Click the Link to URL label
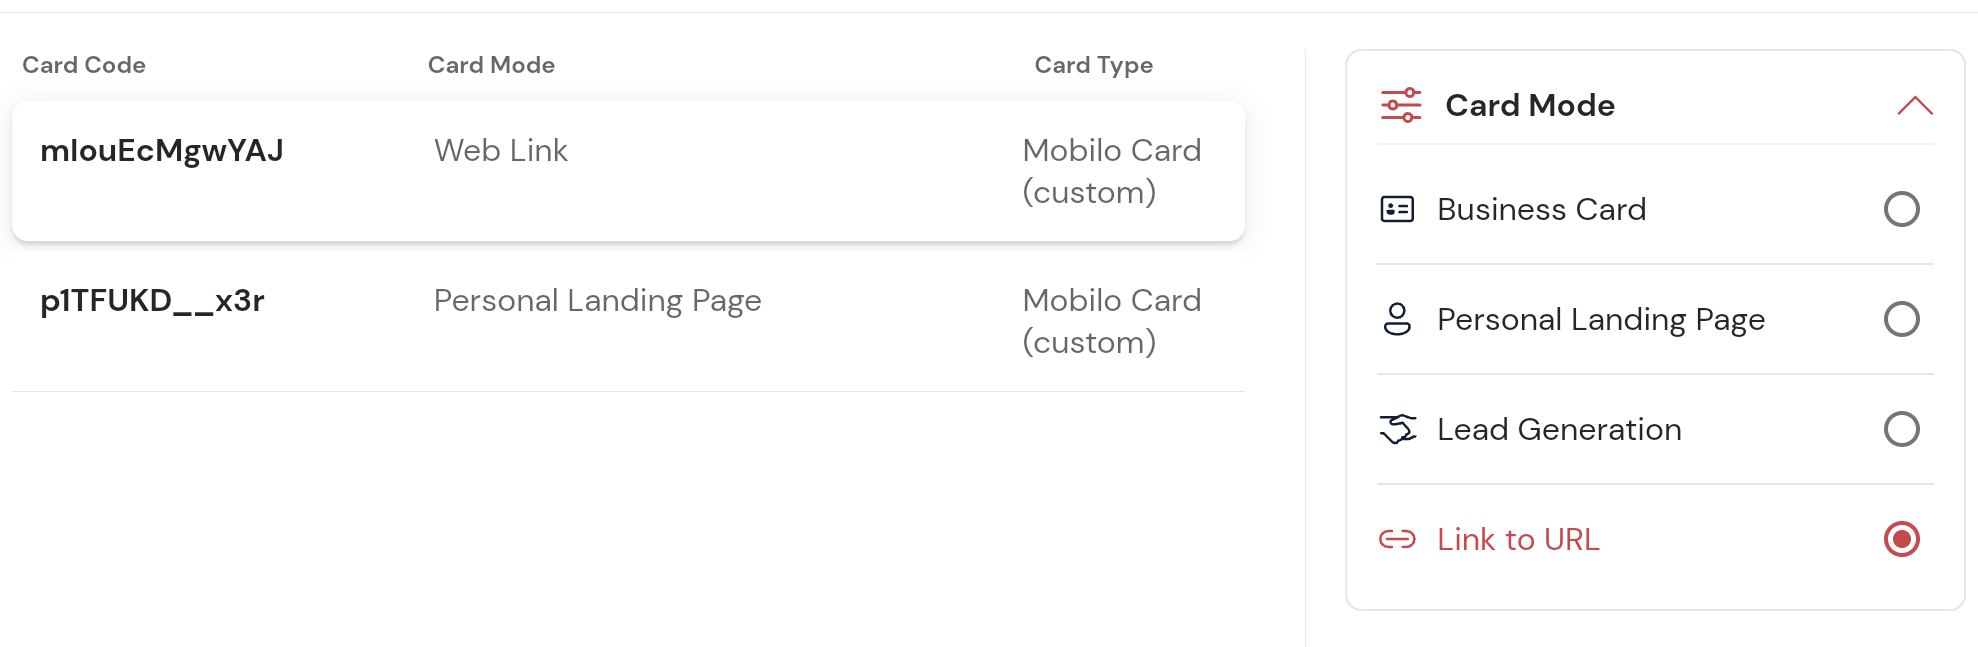This screenshot has width=1978, height=647. tap(1517, 539)
